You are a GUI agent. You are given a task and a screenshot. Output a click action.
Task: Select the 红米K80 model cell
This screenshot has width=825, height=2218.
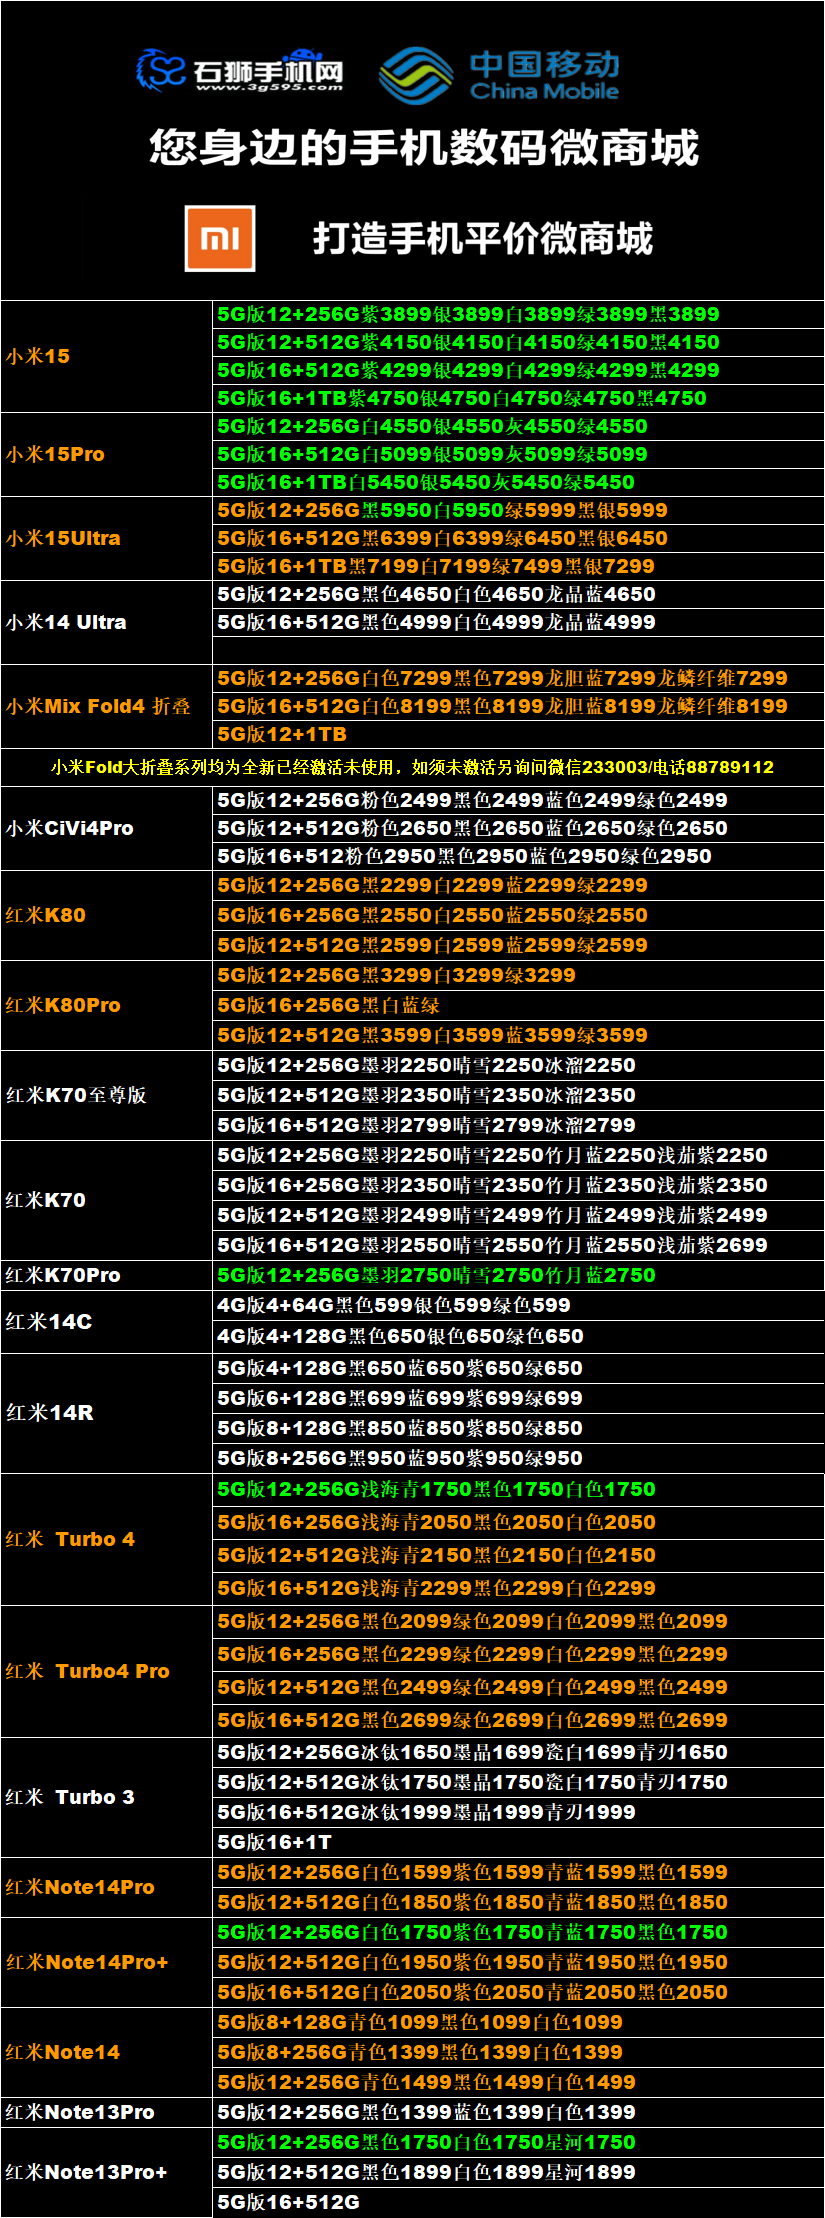106,915
